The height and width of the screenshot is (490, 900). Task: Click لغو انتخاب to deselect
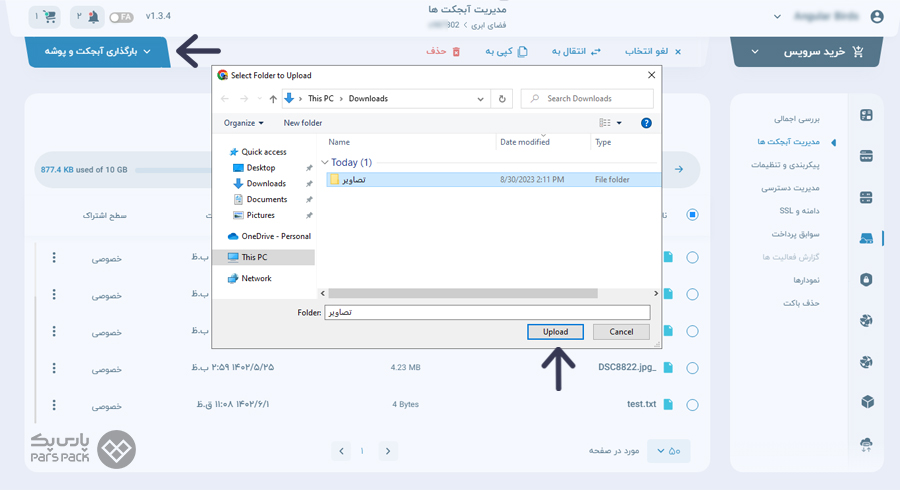653,51
